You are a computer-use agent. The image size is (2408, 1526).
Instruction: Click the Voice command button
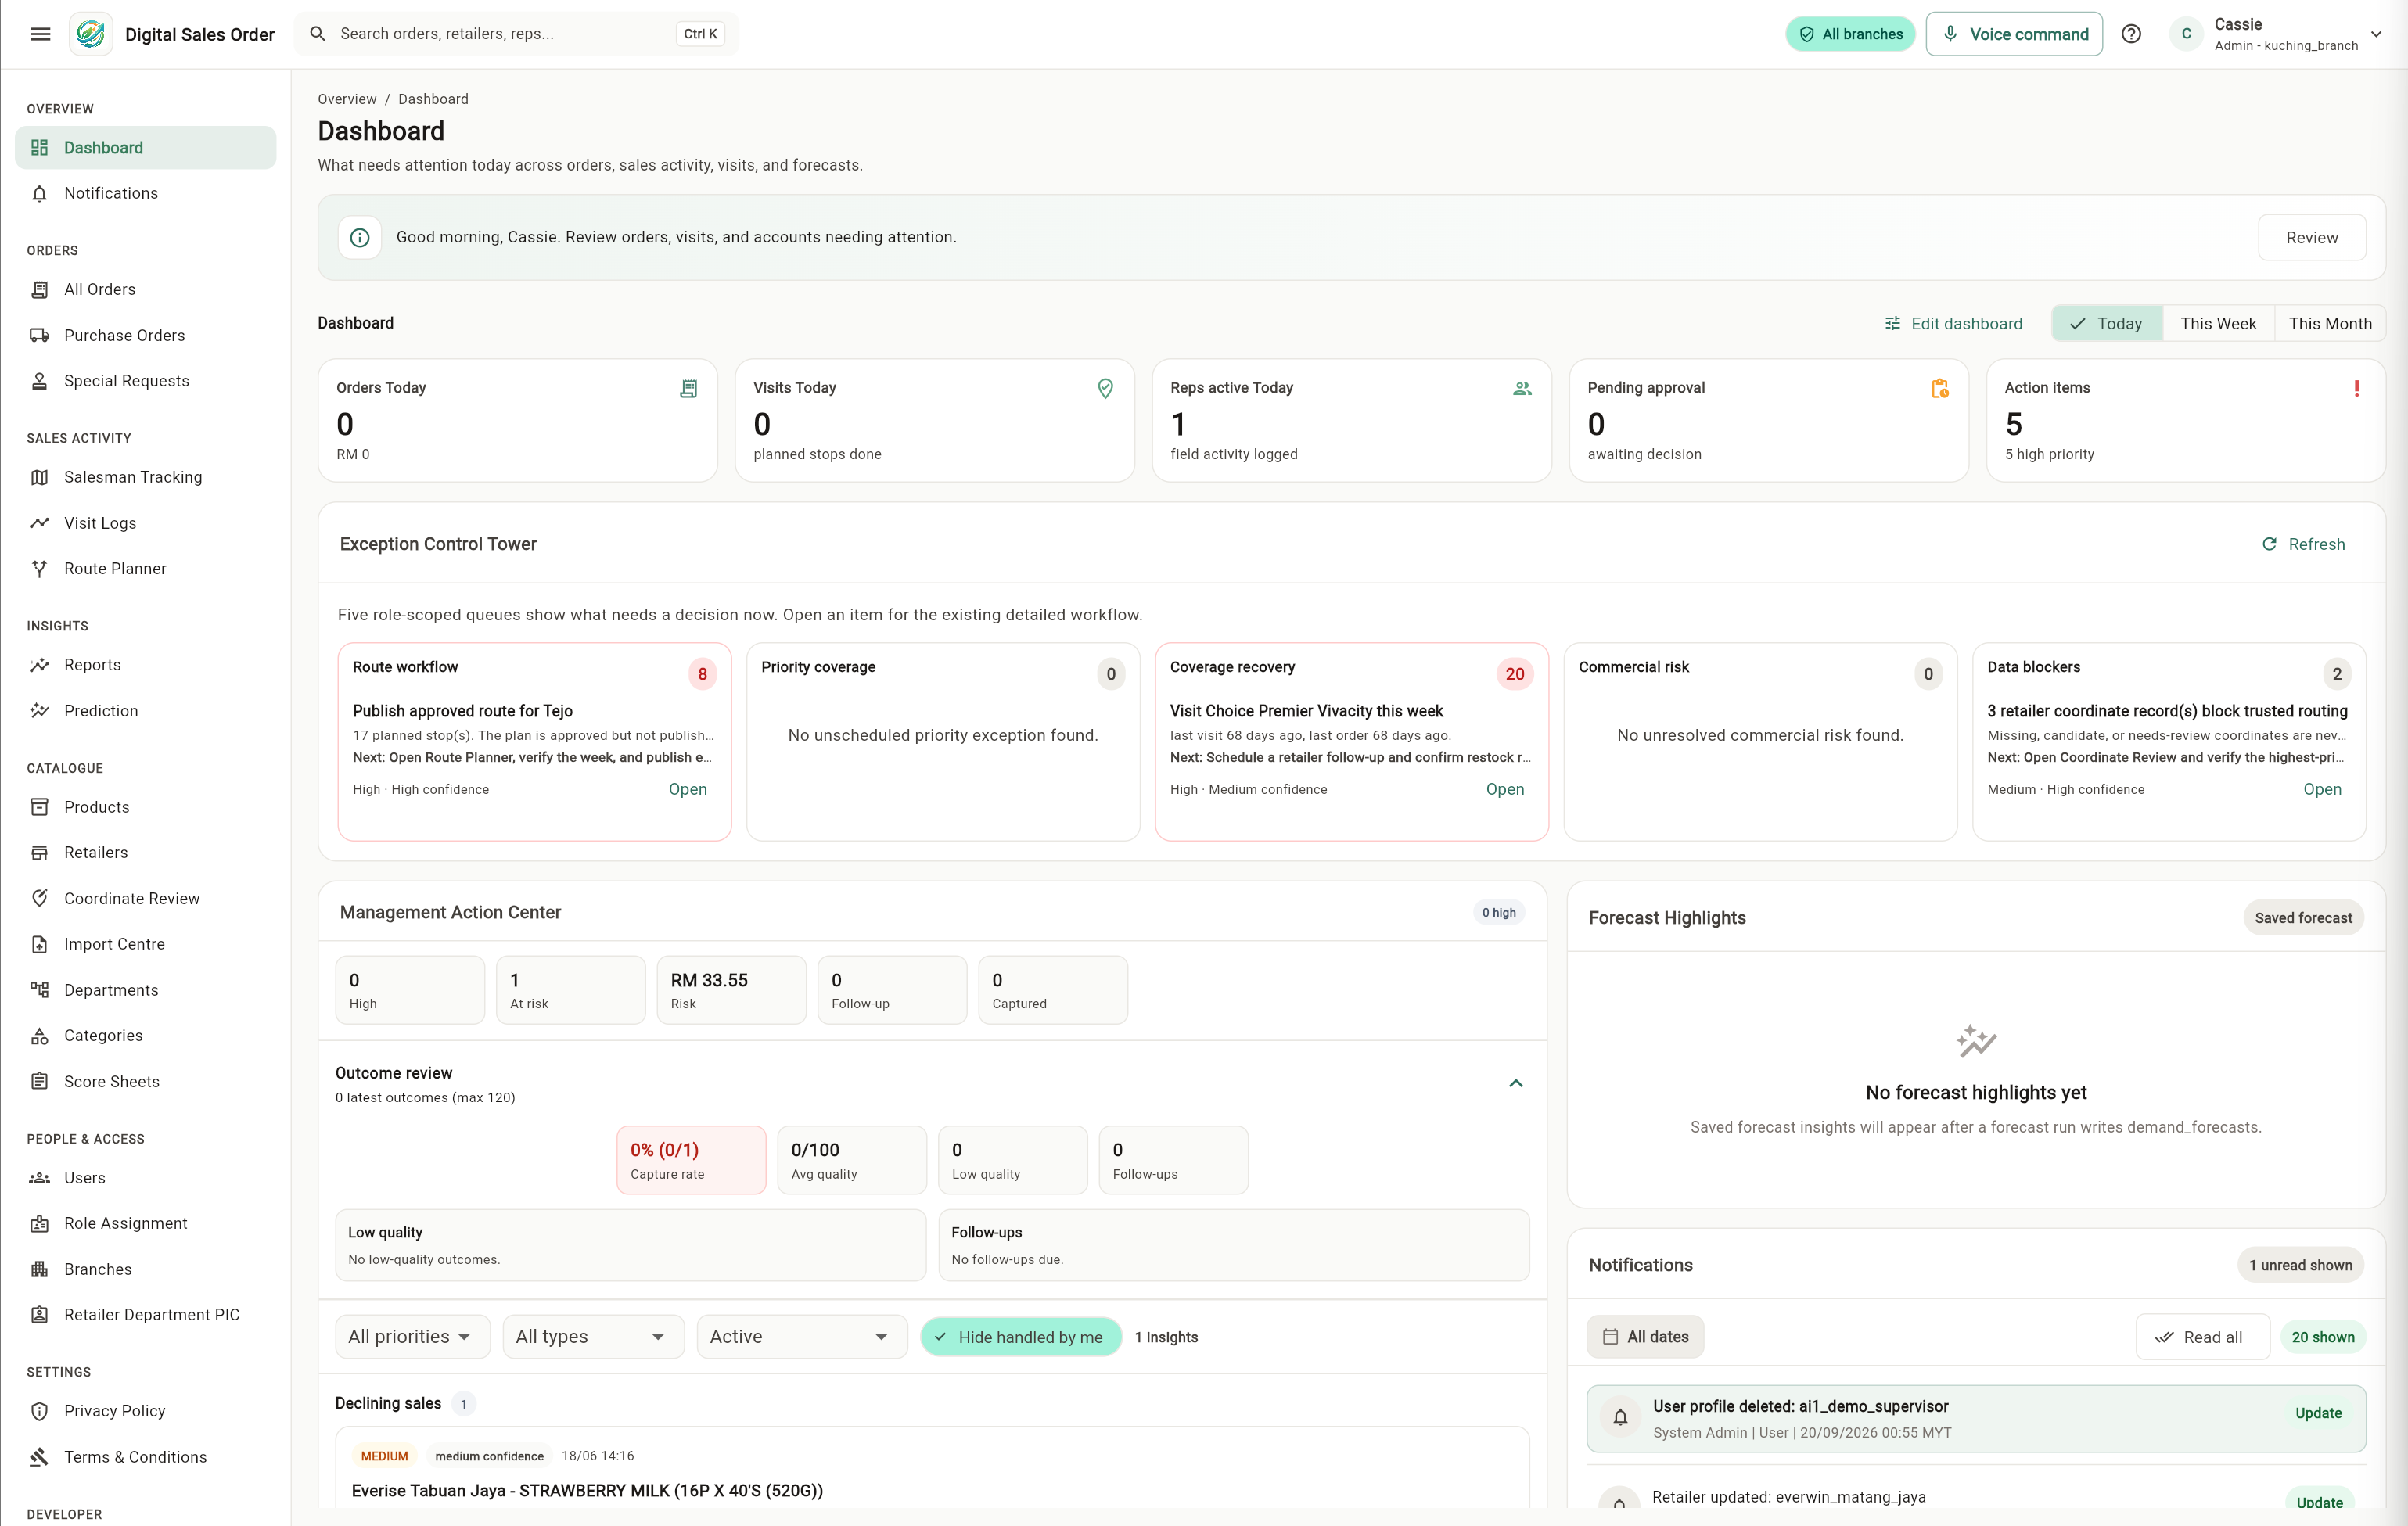tap(2014, 34)
